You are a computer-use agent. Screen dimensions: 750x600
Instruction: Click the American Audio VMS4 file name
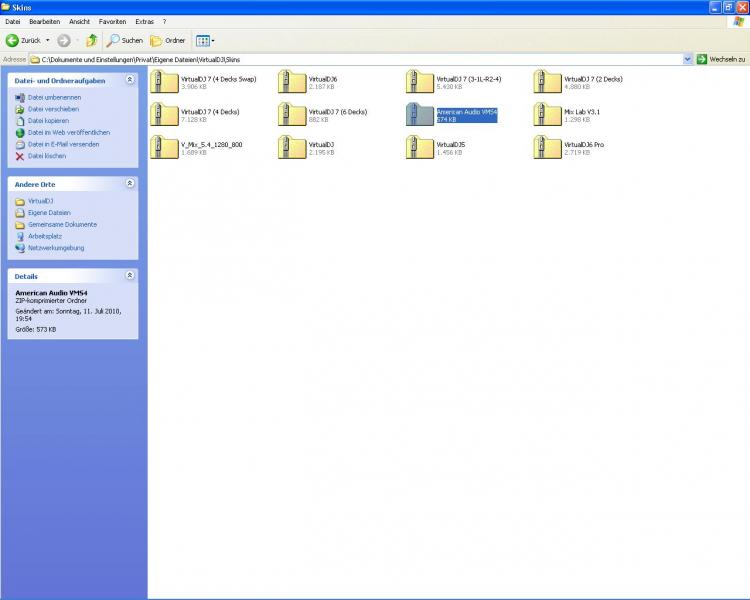pyautogui.click(x=467, y=111)
